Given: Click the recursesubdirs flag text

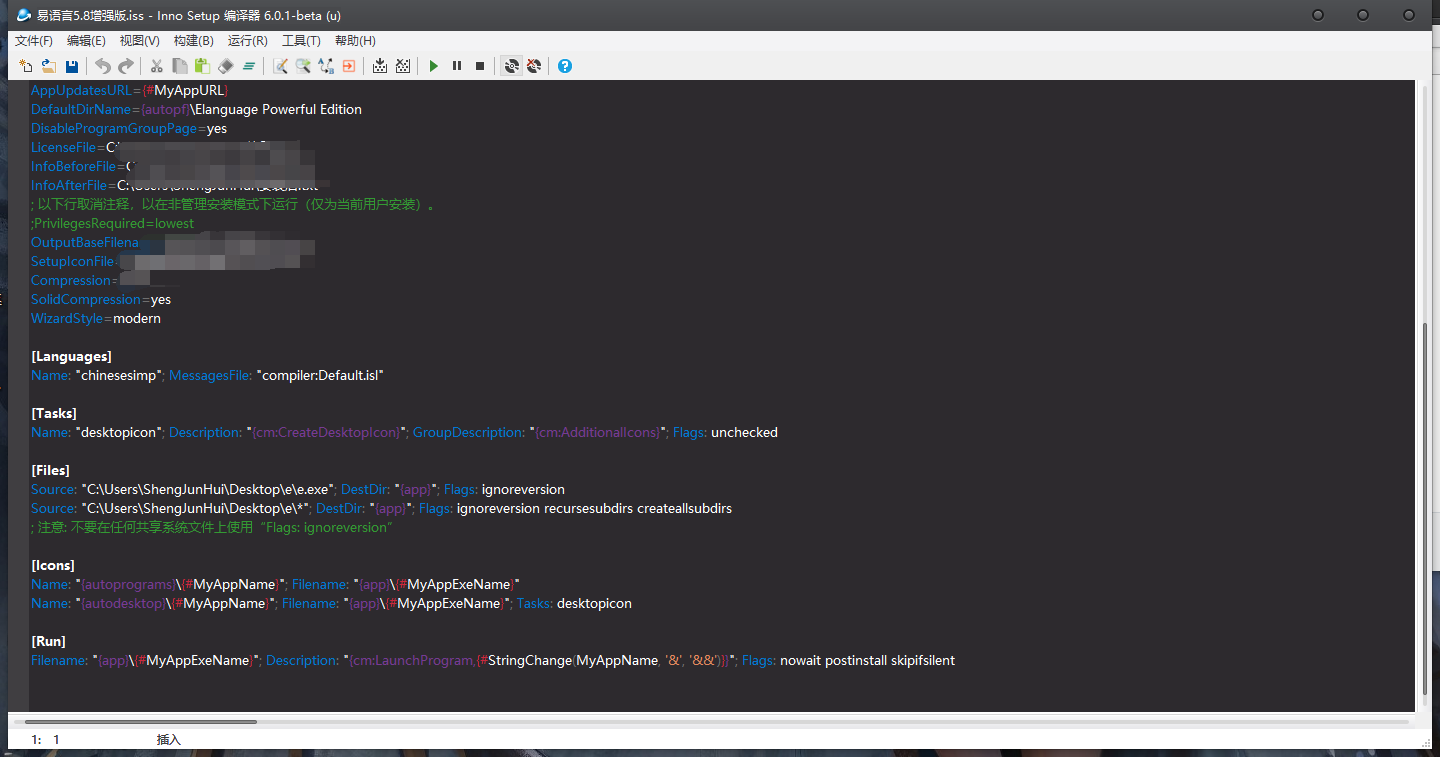Looking at the screenshot, I should pyautogui.click(x=590, y=509).
